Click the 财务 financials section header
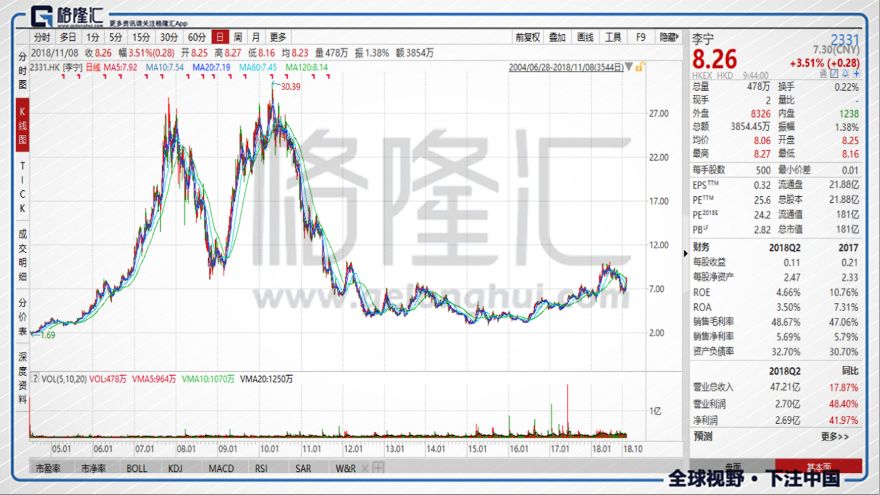880x495 pixels. (701, 247)
